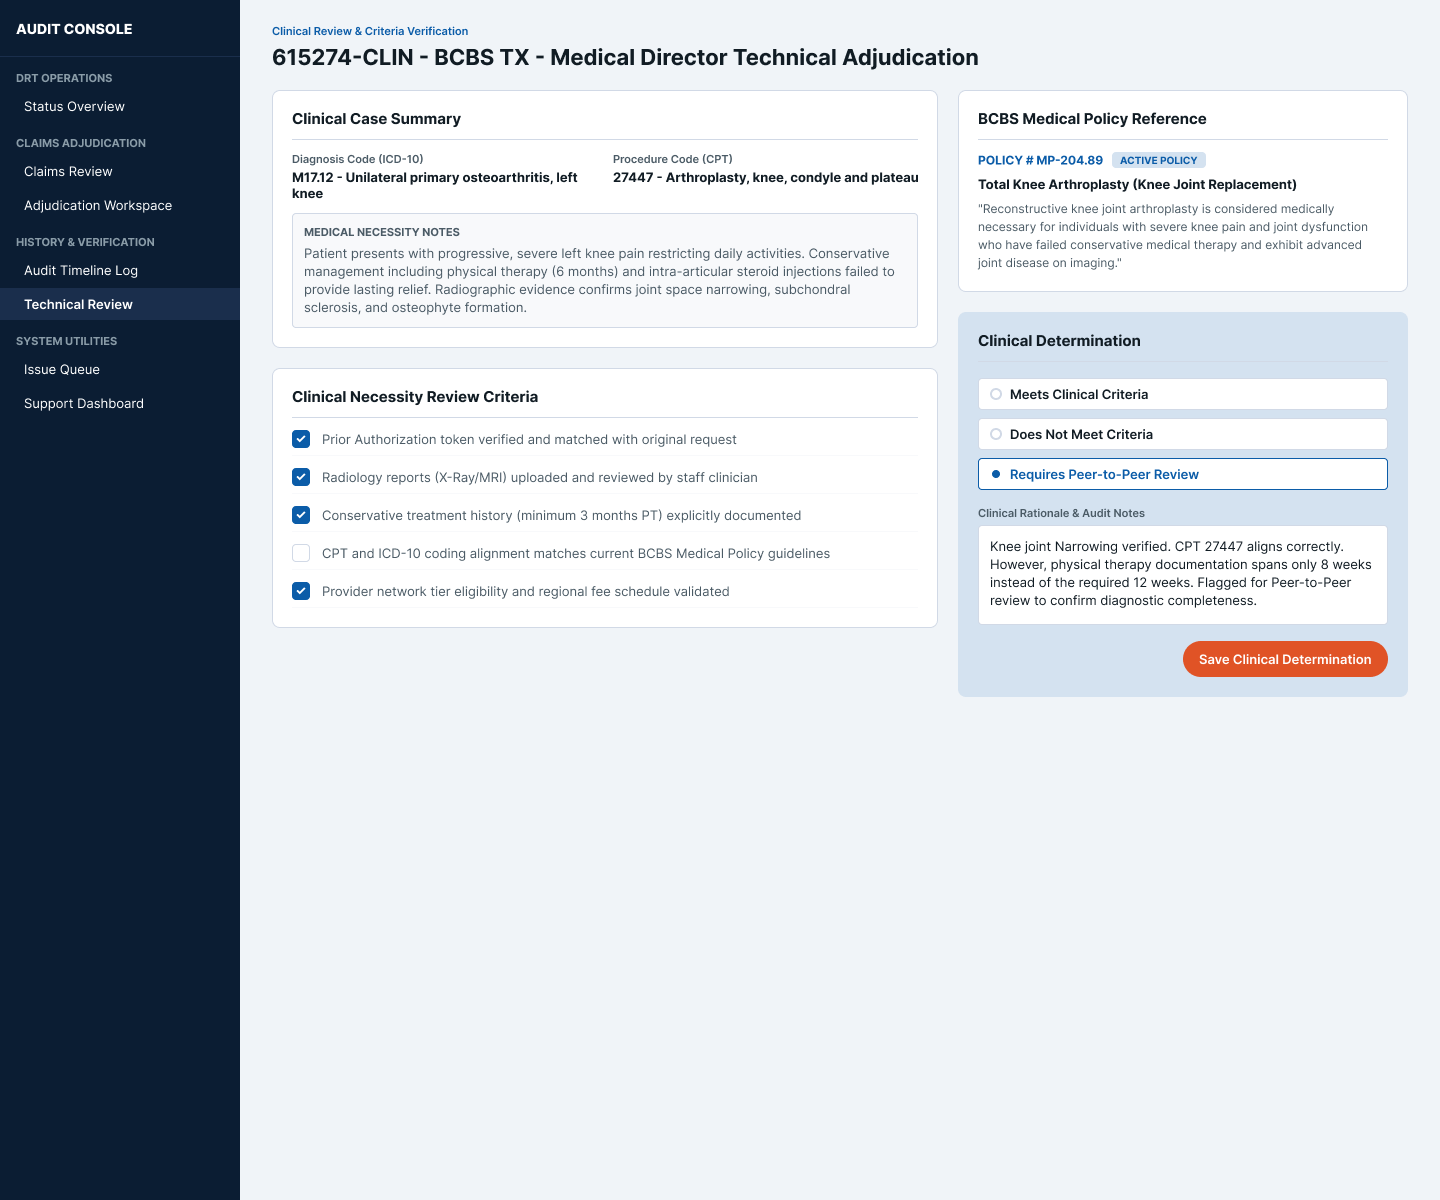Screen dimensions: 1440x1200
Task: Open Support Dashboard
Action: point(120,403)
